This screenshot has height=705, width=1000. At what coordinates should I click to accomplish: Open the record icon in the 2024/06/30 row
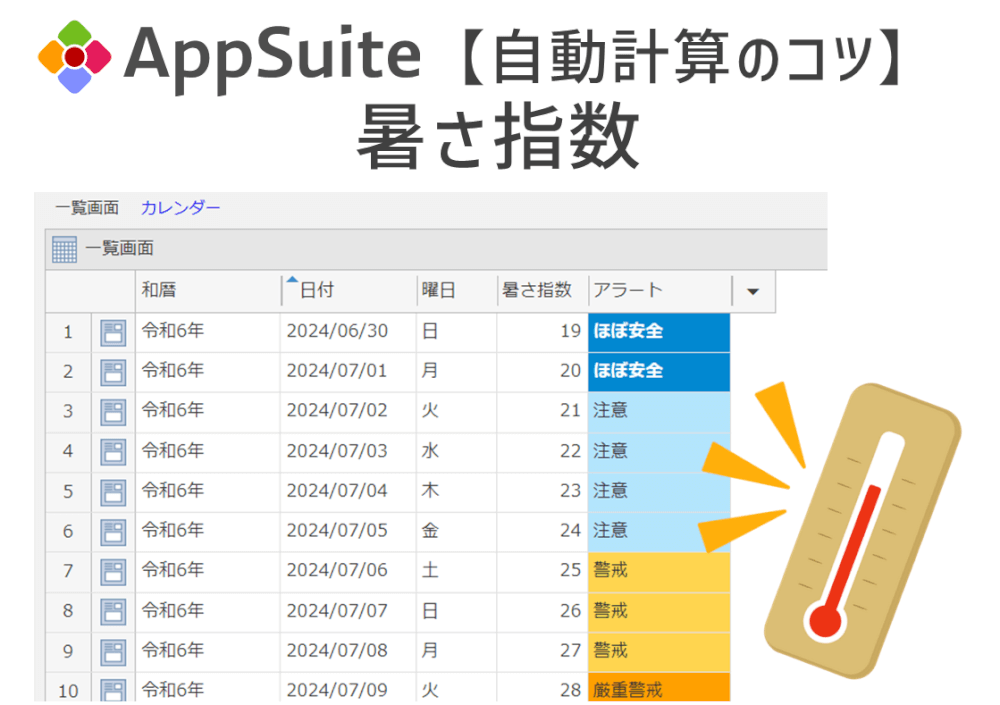click(112, 331)
